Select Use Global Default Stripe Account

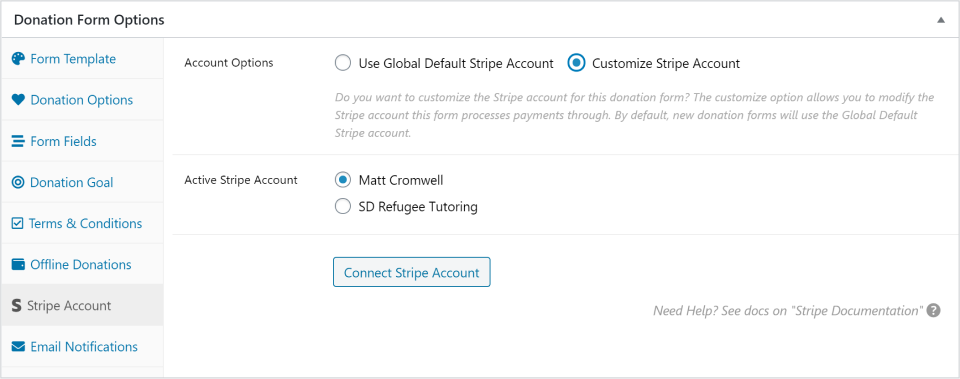(343, 63)
